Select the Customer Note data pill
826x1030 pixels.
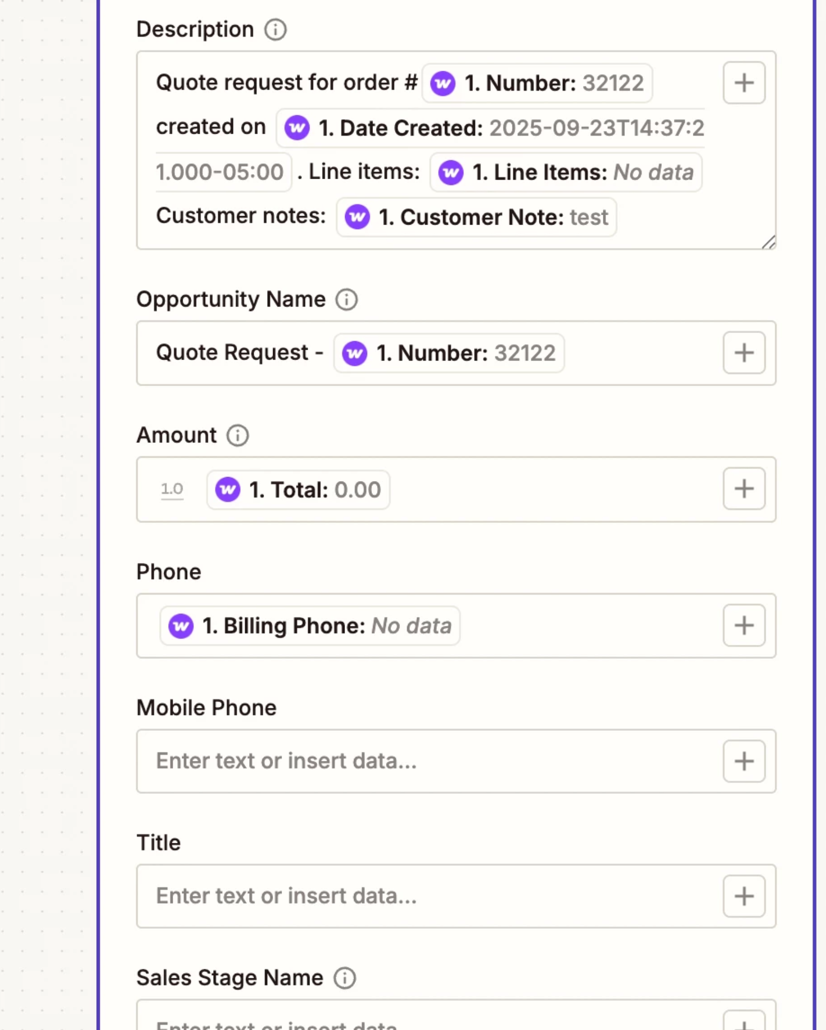[476, 218]
